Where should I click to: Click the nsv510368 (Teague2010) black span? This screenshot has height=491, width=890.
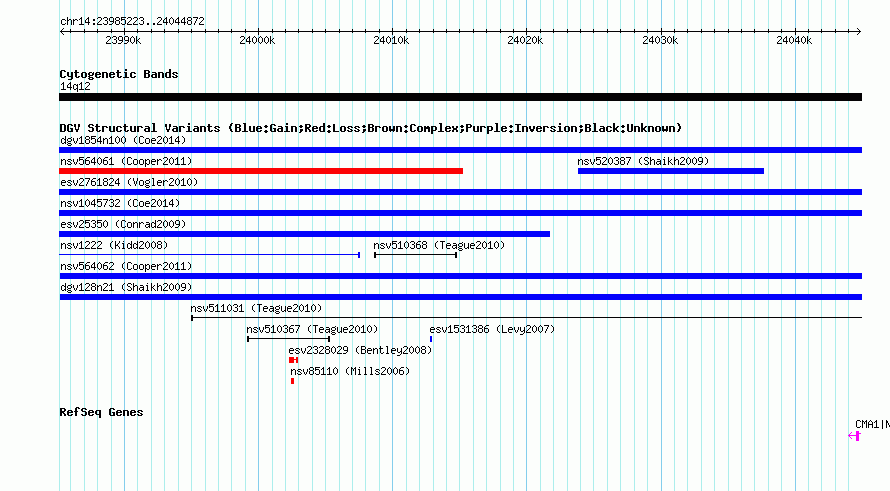[415, 255]
